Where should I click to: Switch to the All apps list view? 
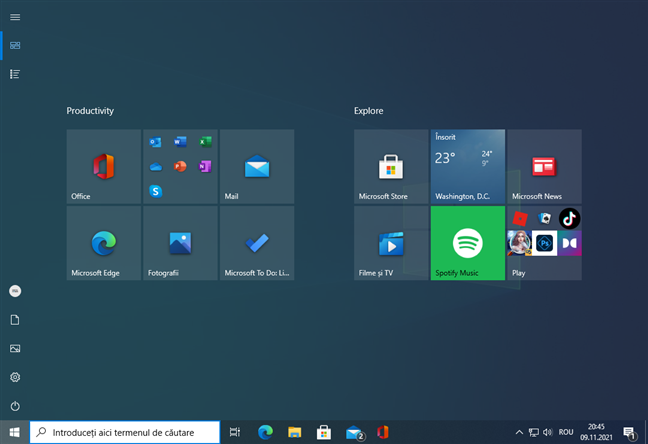point(15,74)
